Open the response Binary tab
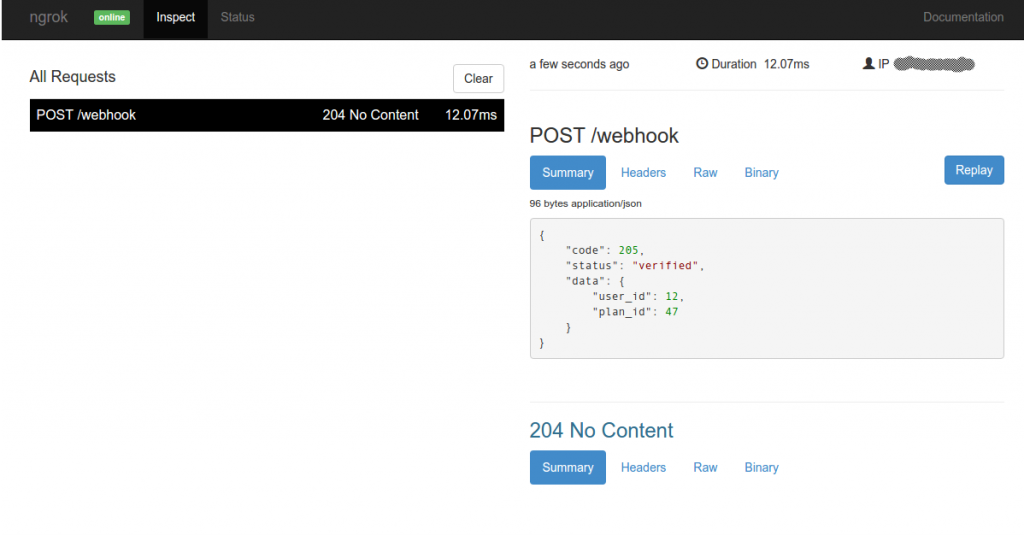Image resolution: width=1024 pixels, height=535 pixels. click(761, 468)
